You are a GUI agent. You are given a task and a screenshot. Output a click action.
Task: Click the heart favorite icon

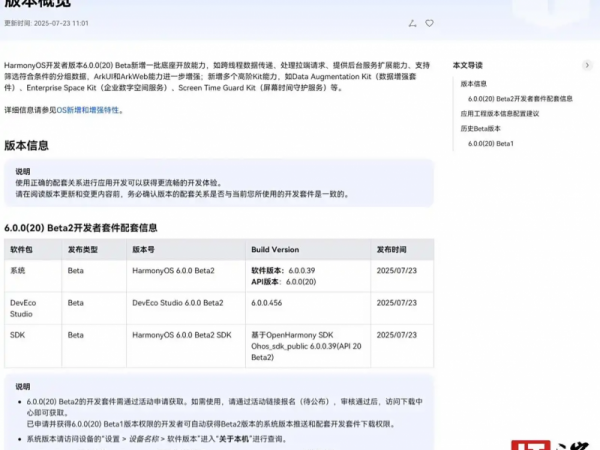coord(430,22)
